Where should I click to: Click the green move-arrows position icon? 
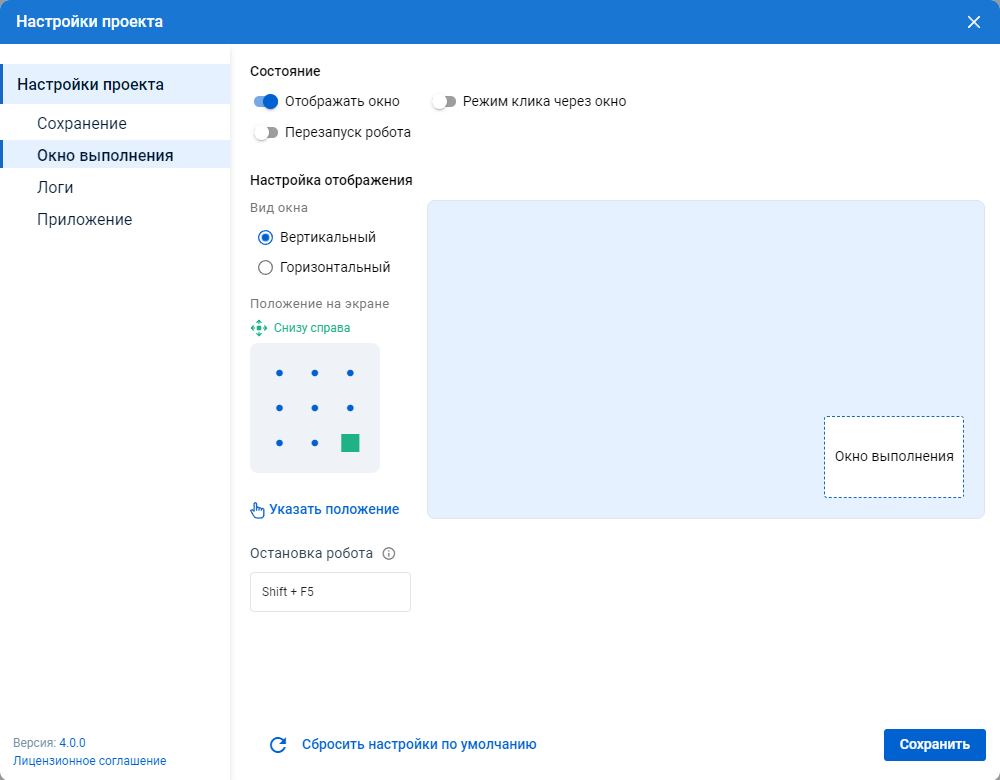(258, 328)
